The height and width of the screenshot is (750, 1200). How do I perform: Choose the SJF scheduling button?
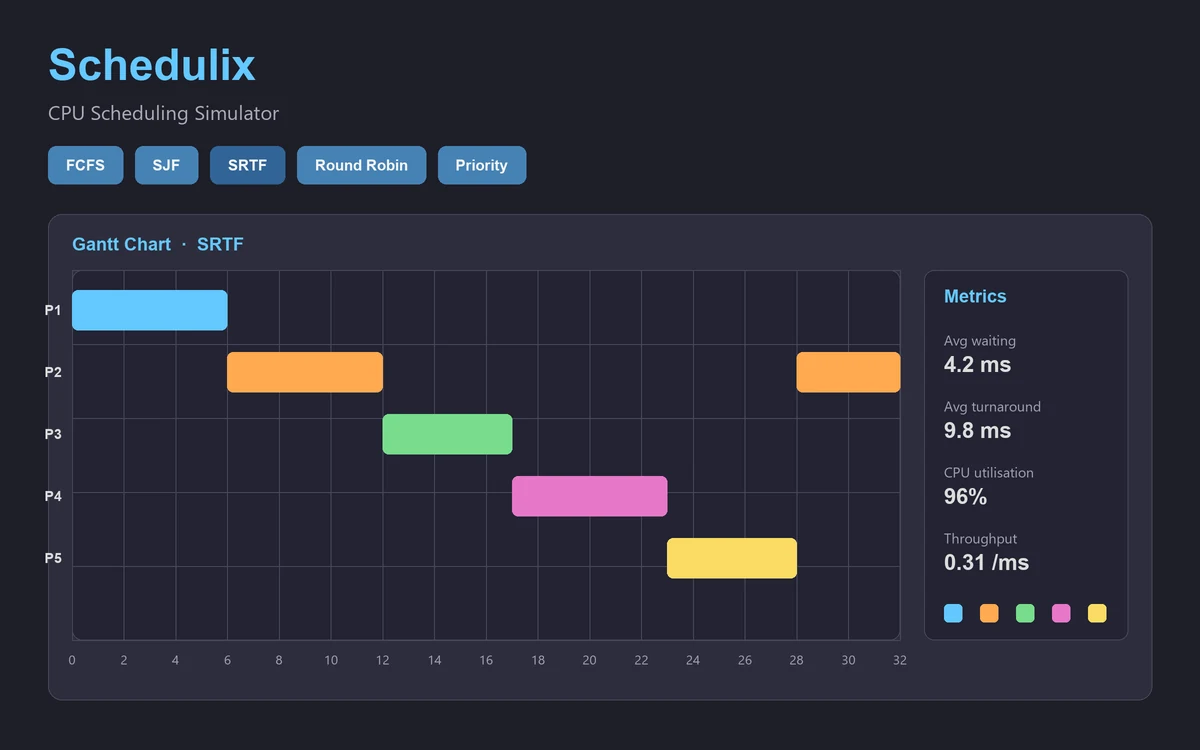[x=166, y=165]
